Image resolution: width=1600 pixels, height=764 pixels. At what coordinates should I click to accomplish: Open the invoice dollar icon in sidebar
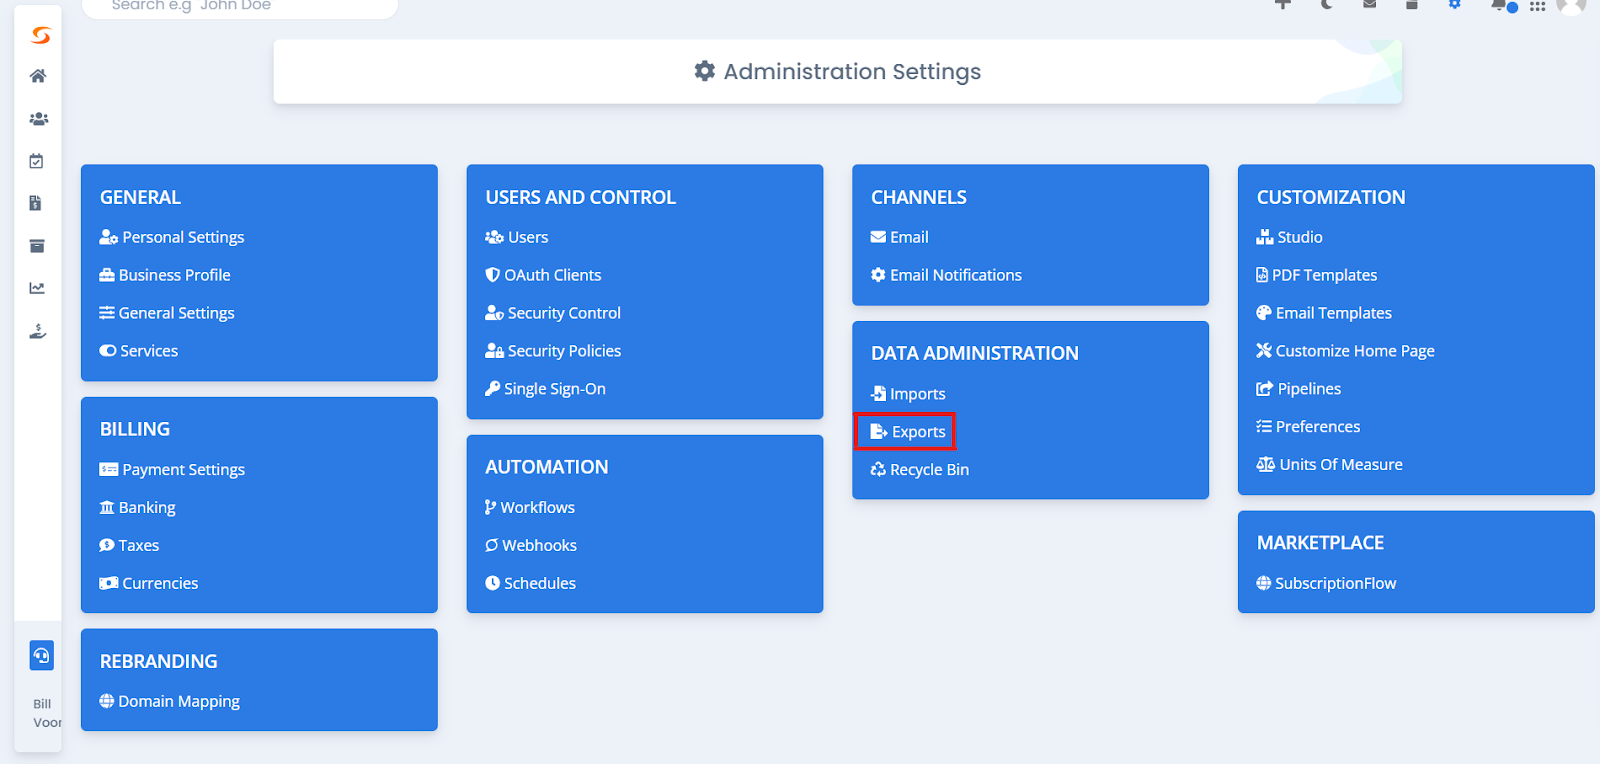[x=36, y=203]
